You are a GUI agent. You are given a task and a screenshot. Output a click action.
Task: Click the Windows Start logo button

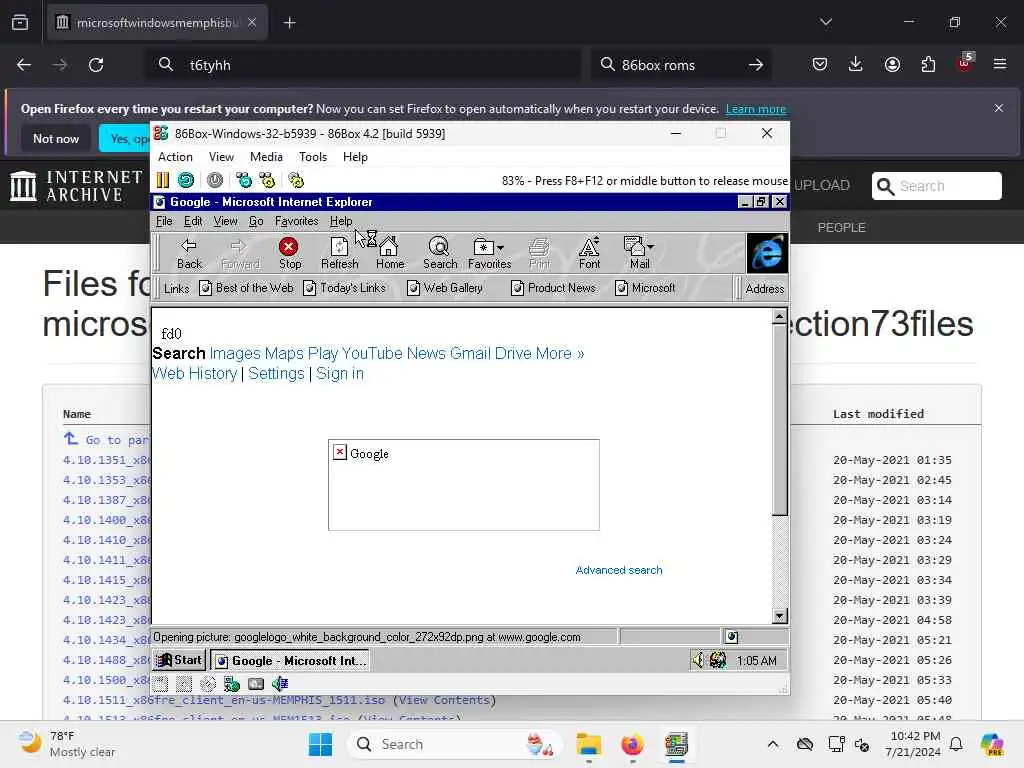pyautogui.click(x=320, y=744)
